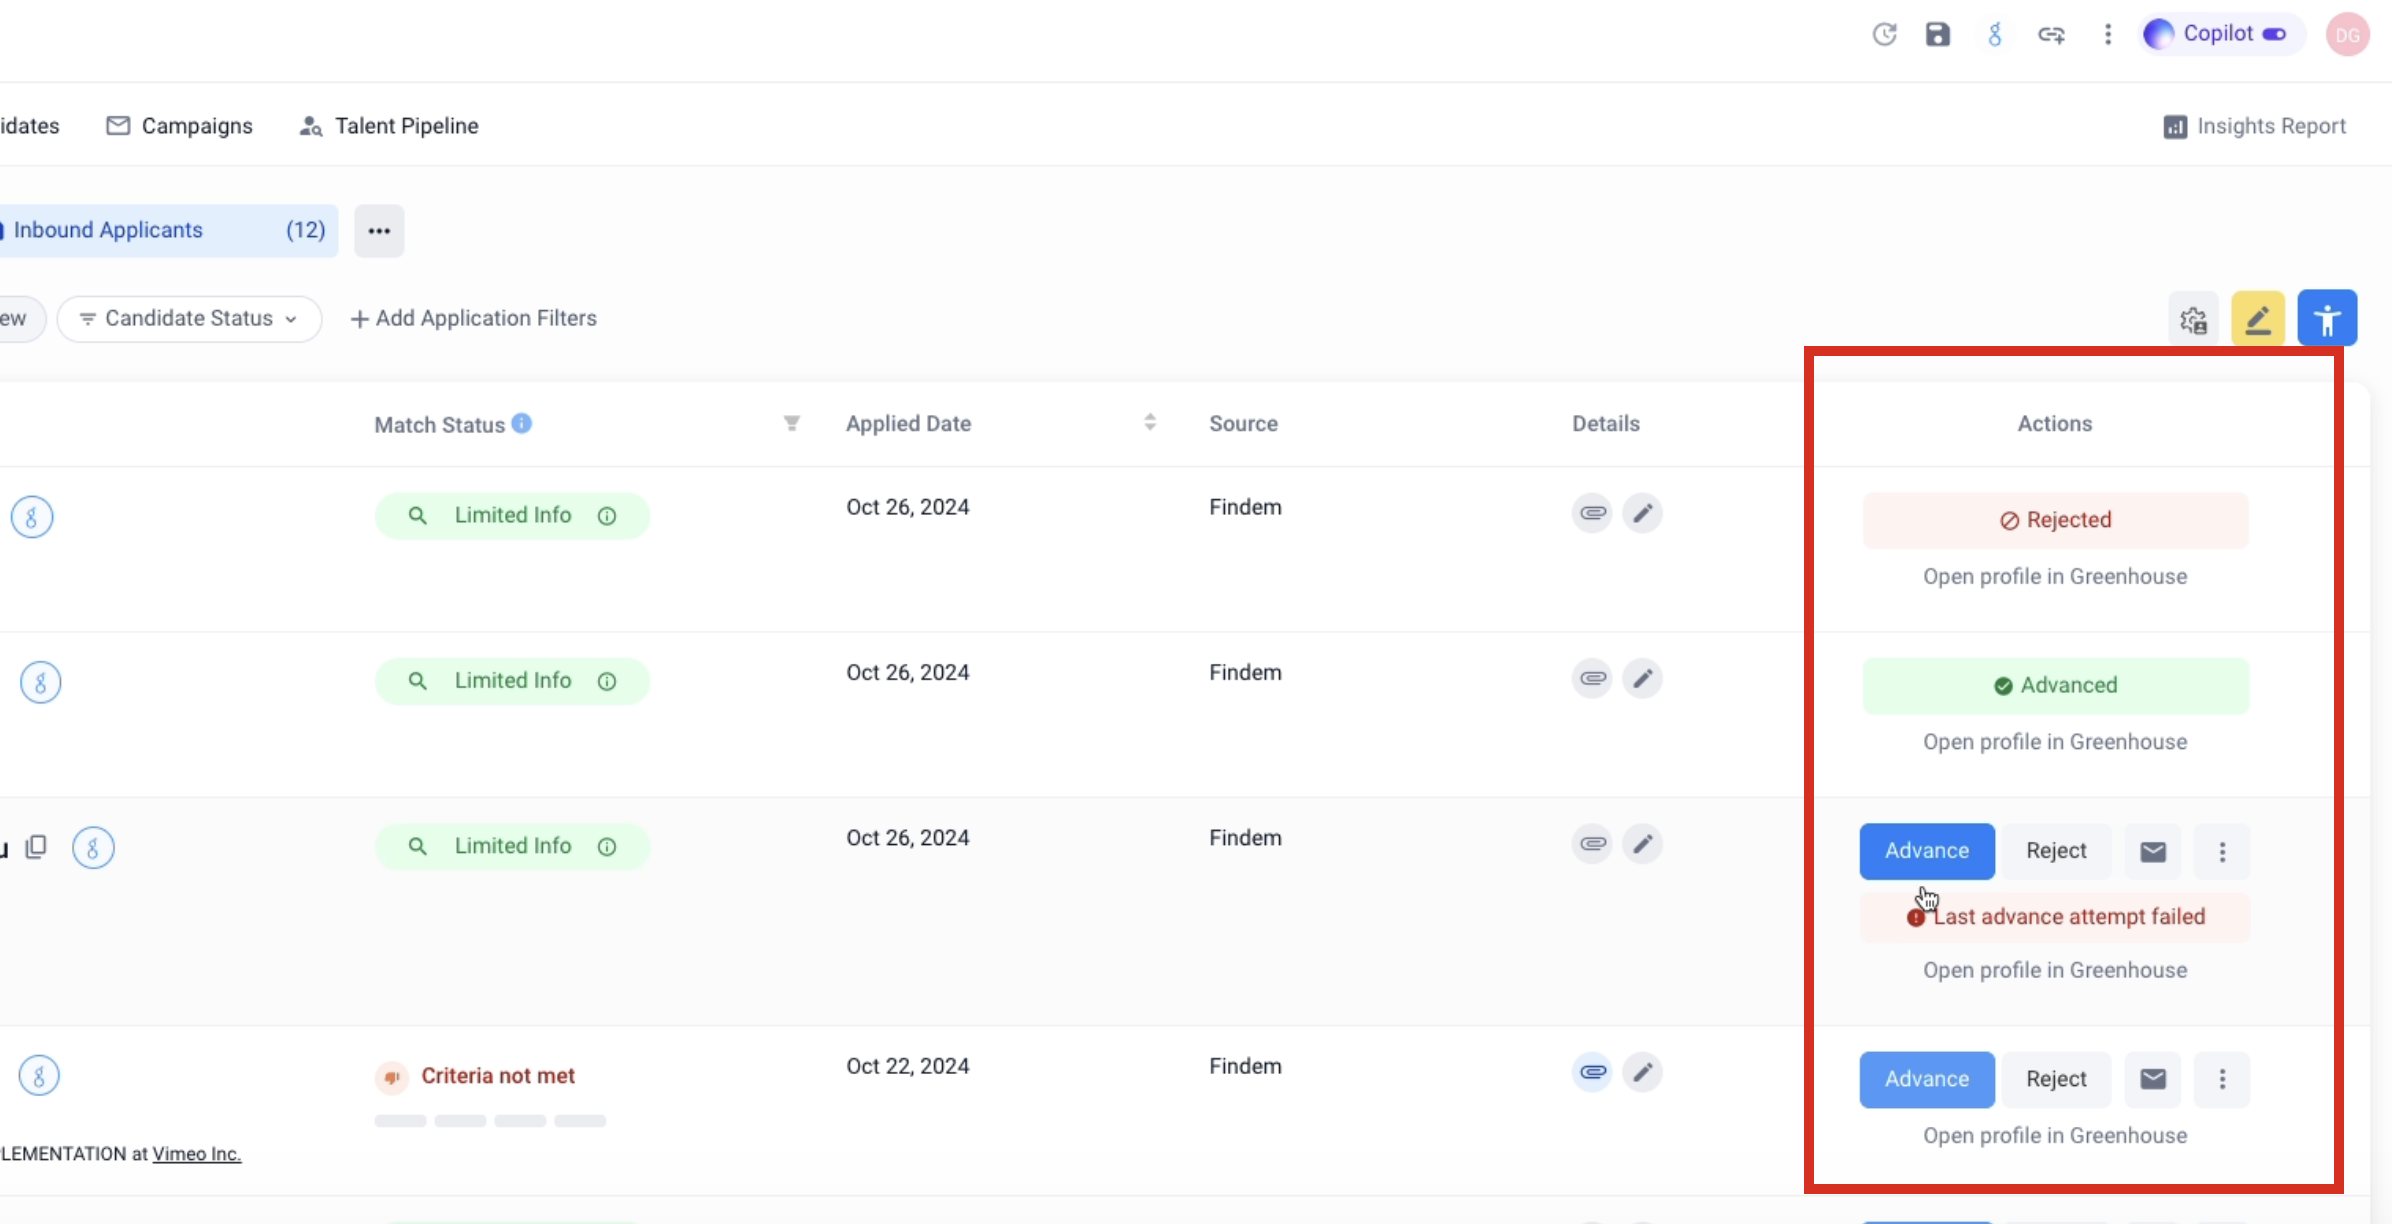Sort by Applied Date column arrows

click(1150, 422)
